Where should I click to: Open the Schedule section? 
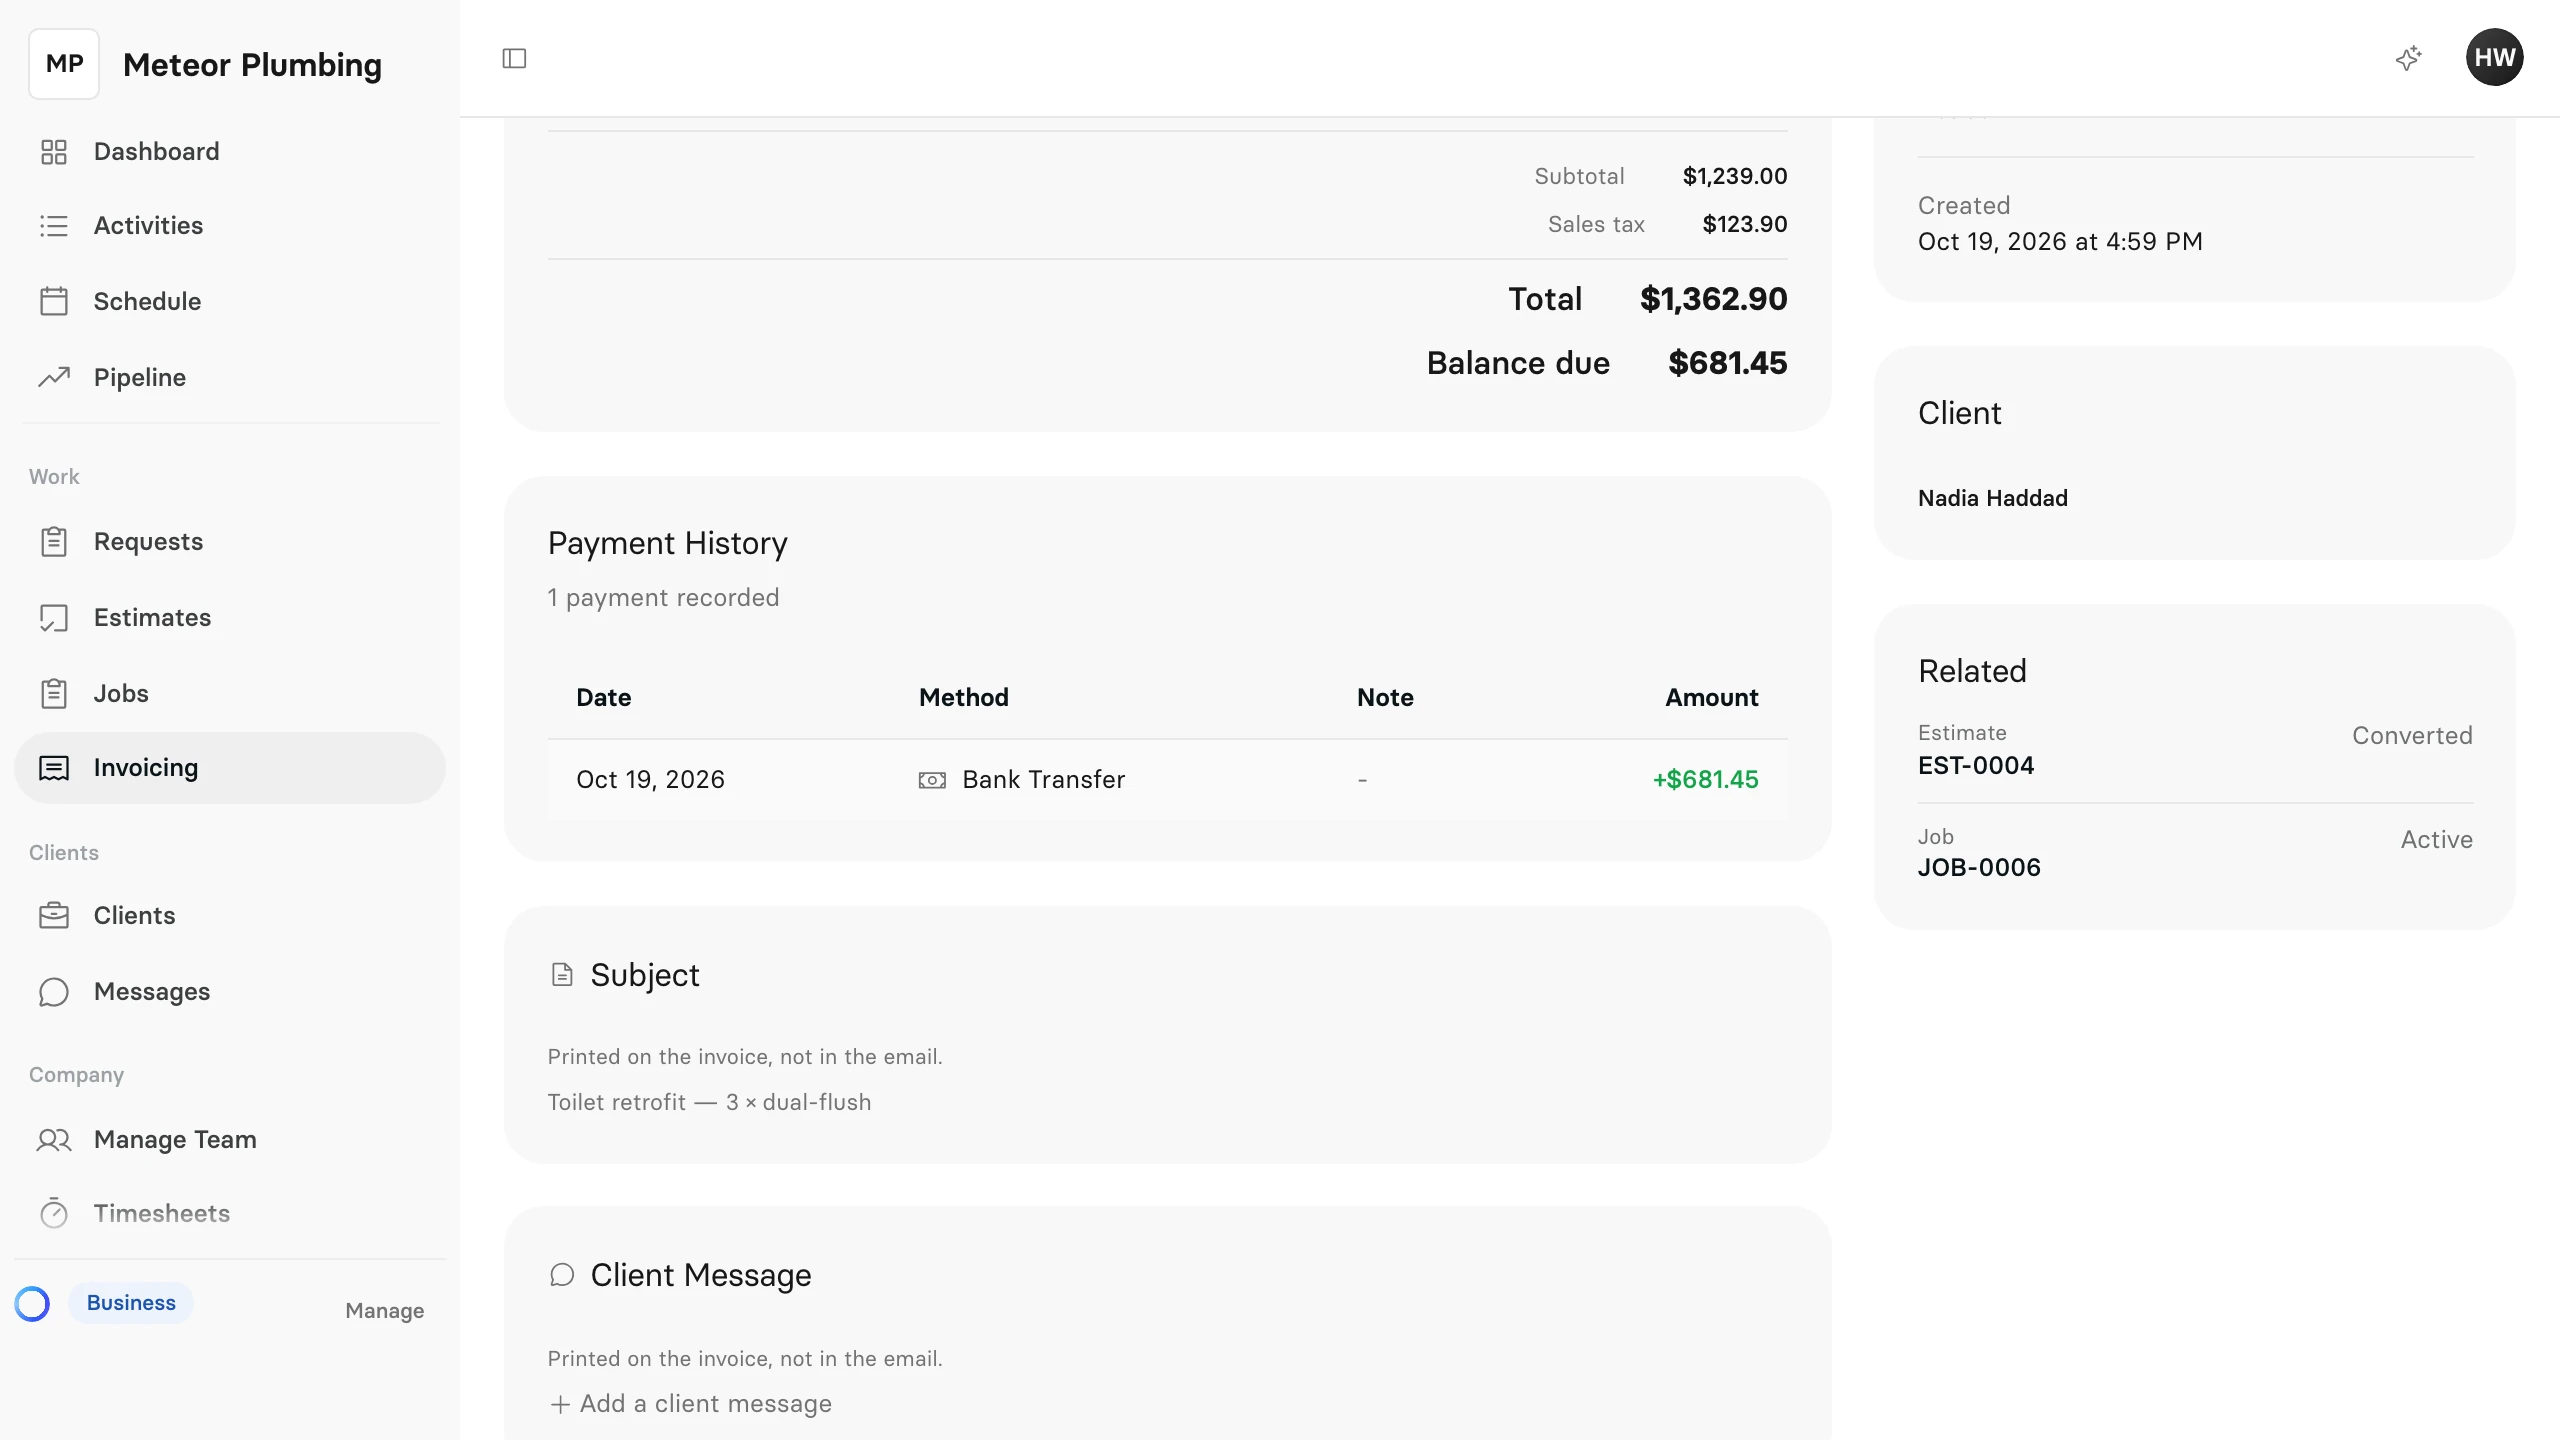pos(230,301)
